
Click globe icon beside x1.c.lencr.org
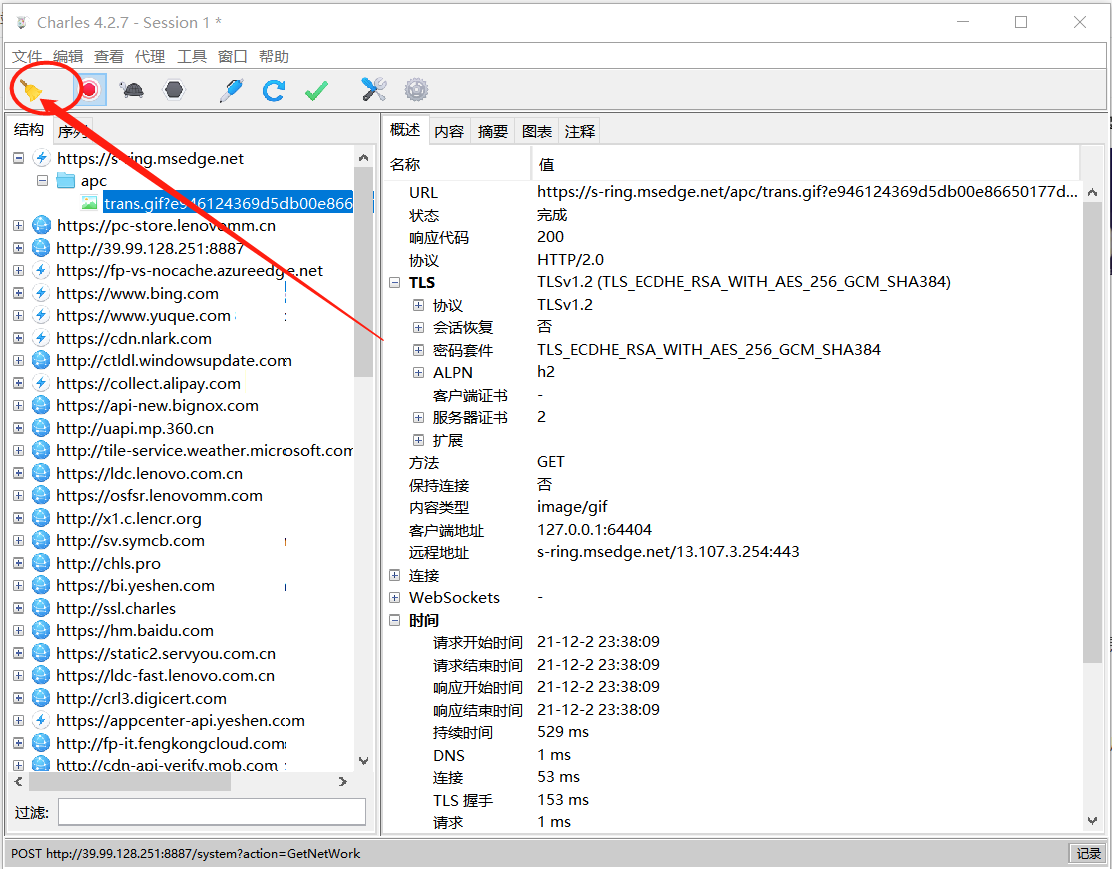(x=42, y=519)
